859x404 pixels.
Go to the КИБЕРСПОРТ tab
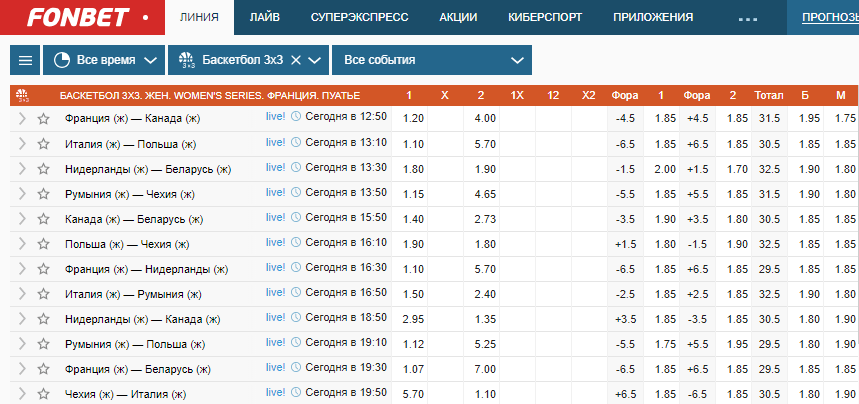tap(545, 18)
